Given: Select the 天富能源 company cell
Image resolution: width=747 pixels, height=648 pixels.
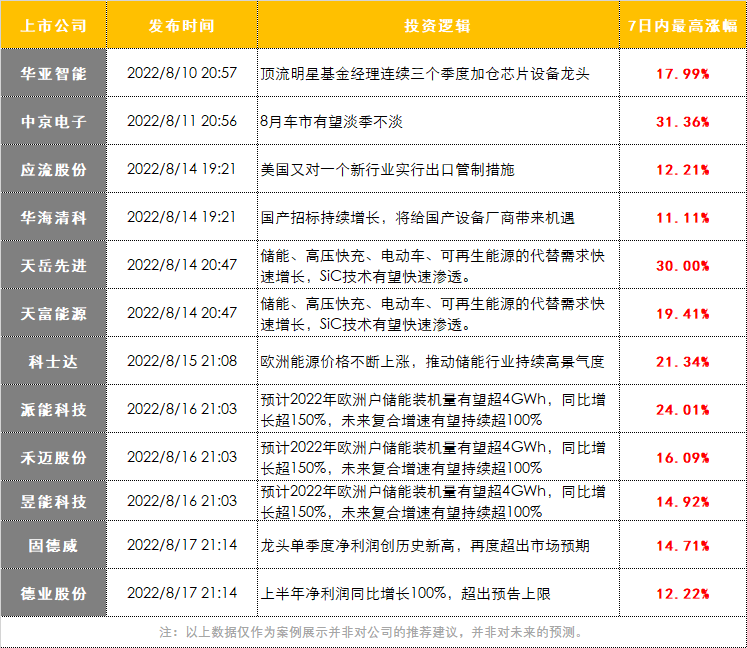Looking at the screenshot, I should [x=53, y=313].
